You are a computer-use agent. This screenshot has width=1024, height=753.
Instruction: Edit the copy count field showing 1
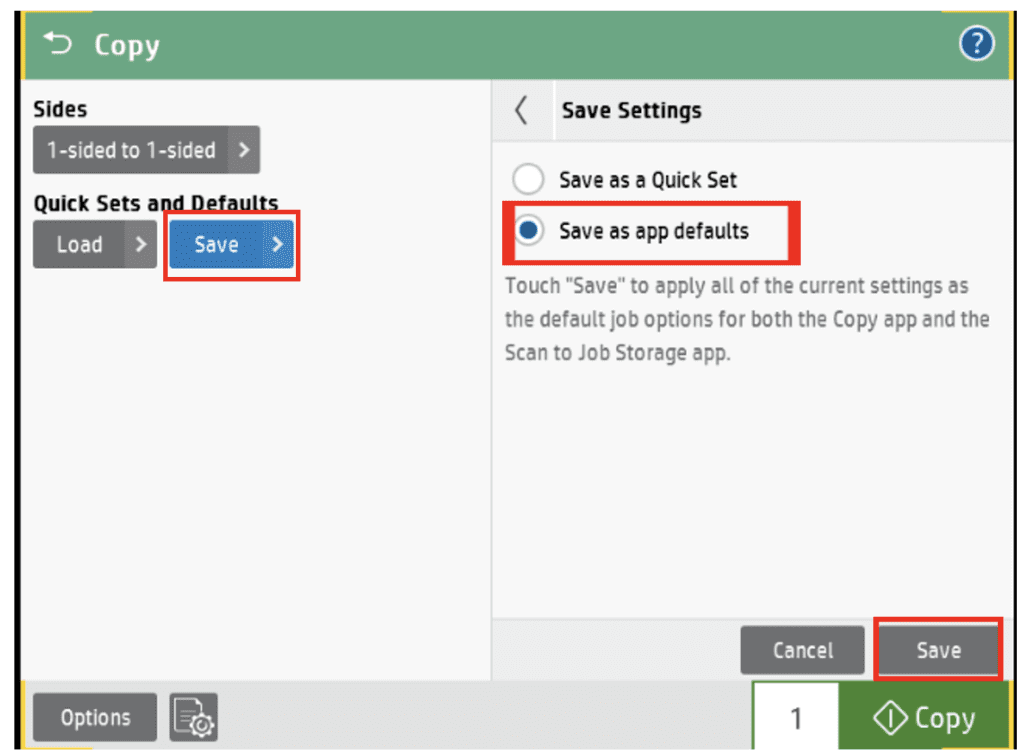[x=794, y=717]
